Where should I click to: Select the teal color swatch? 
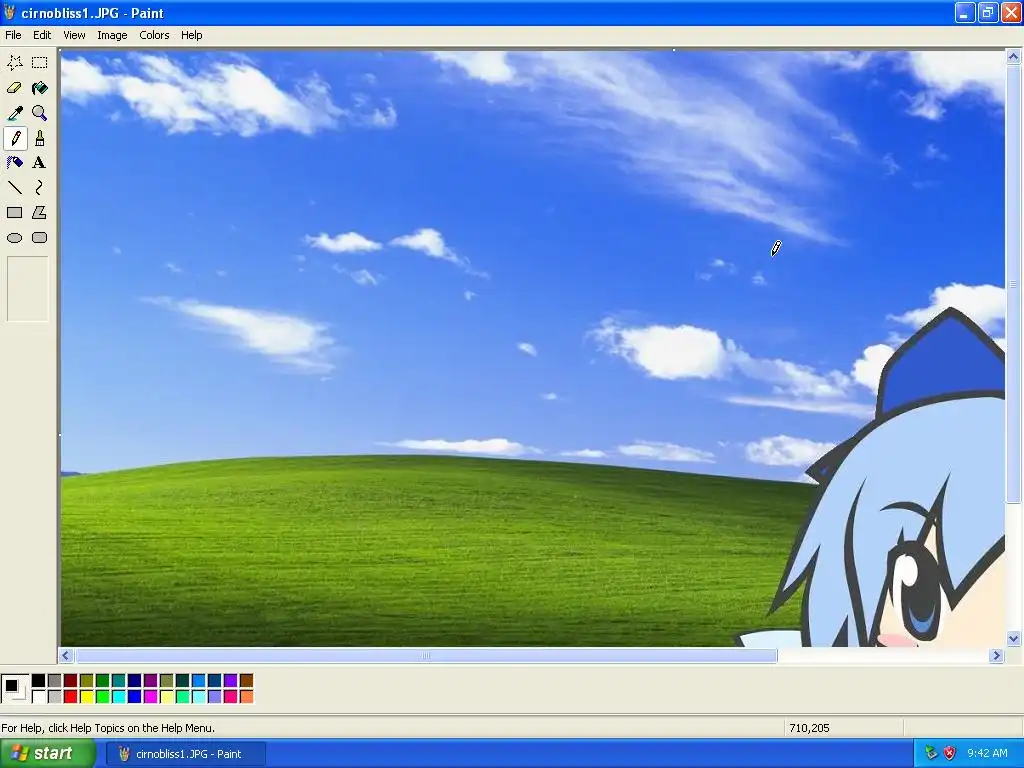119,681
